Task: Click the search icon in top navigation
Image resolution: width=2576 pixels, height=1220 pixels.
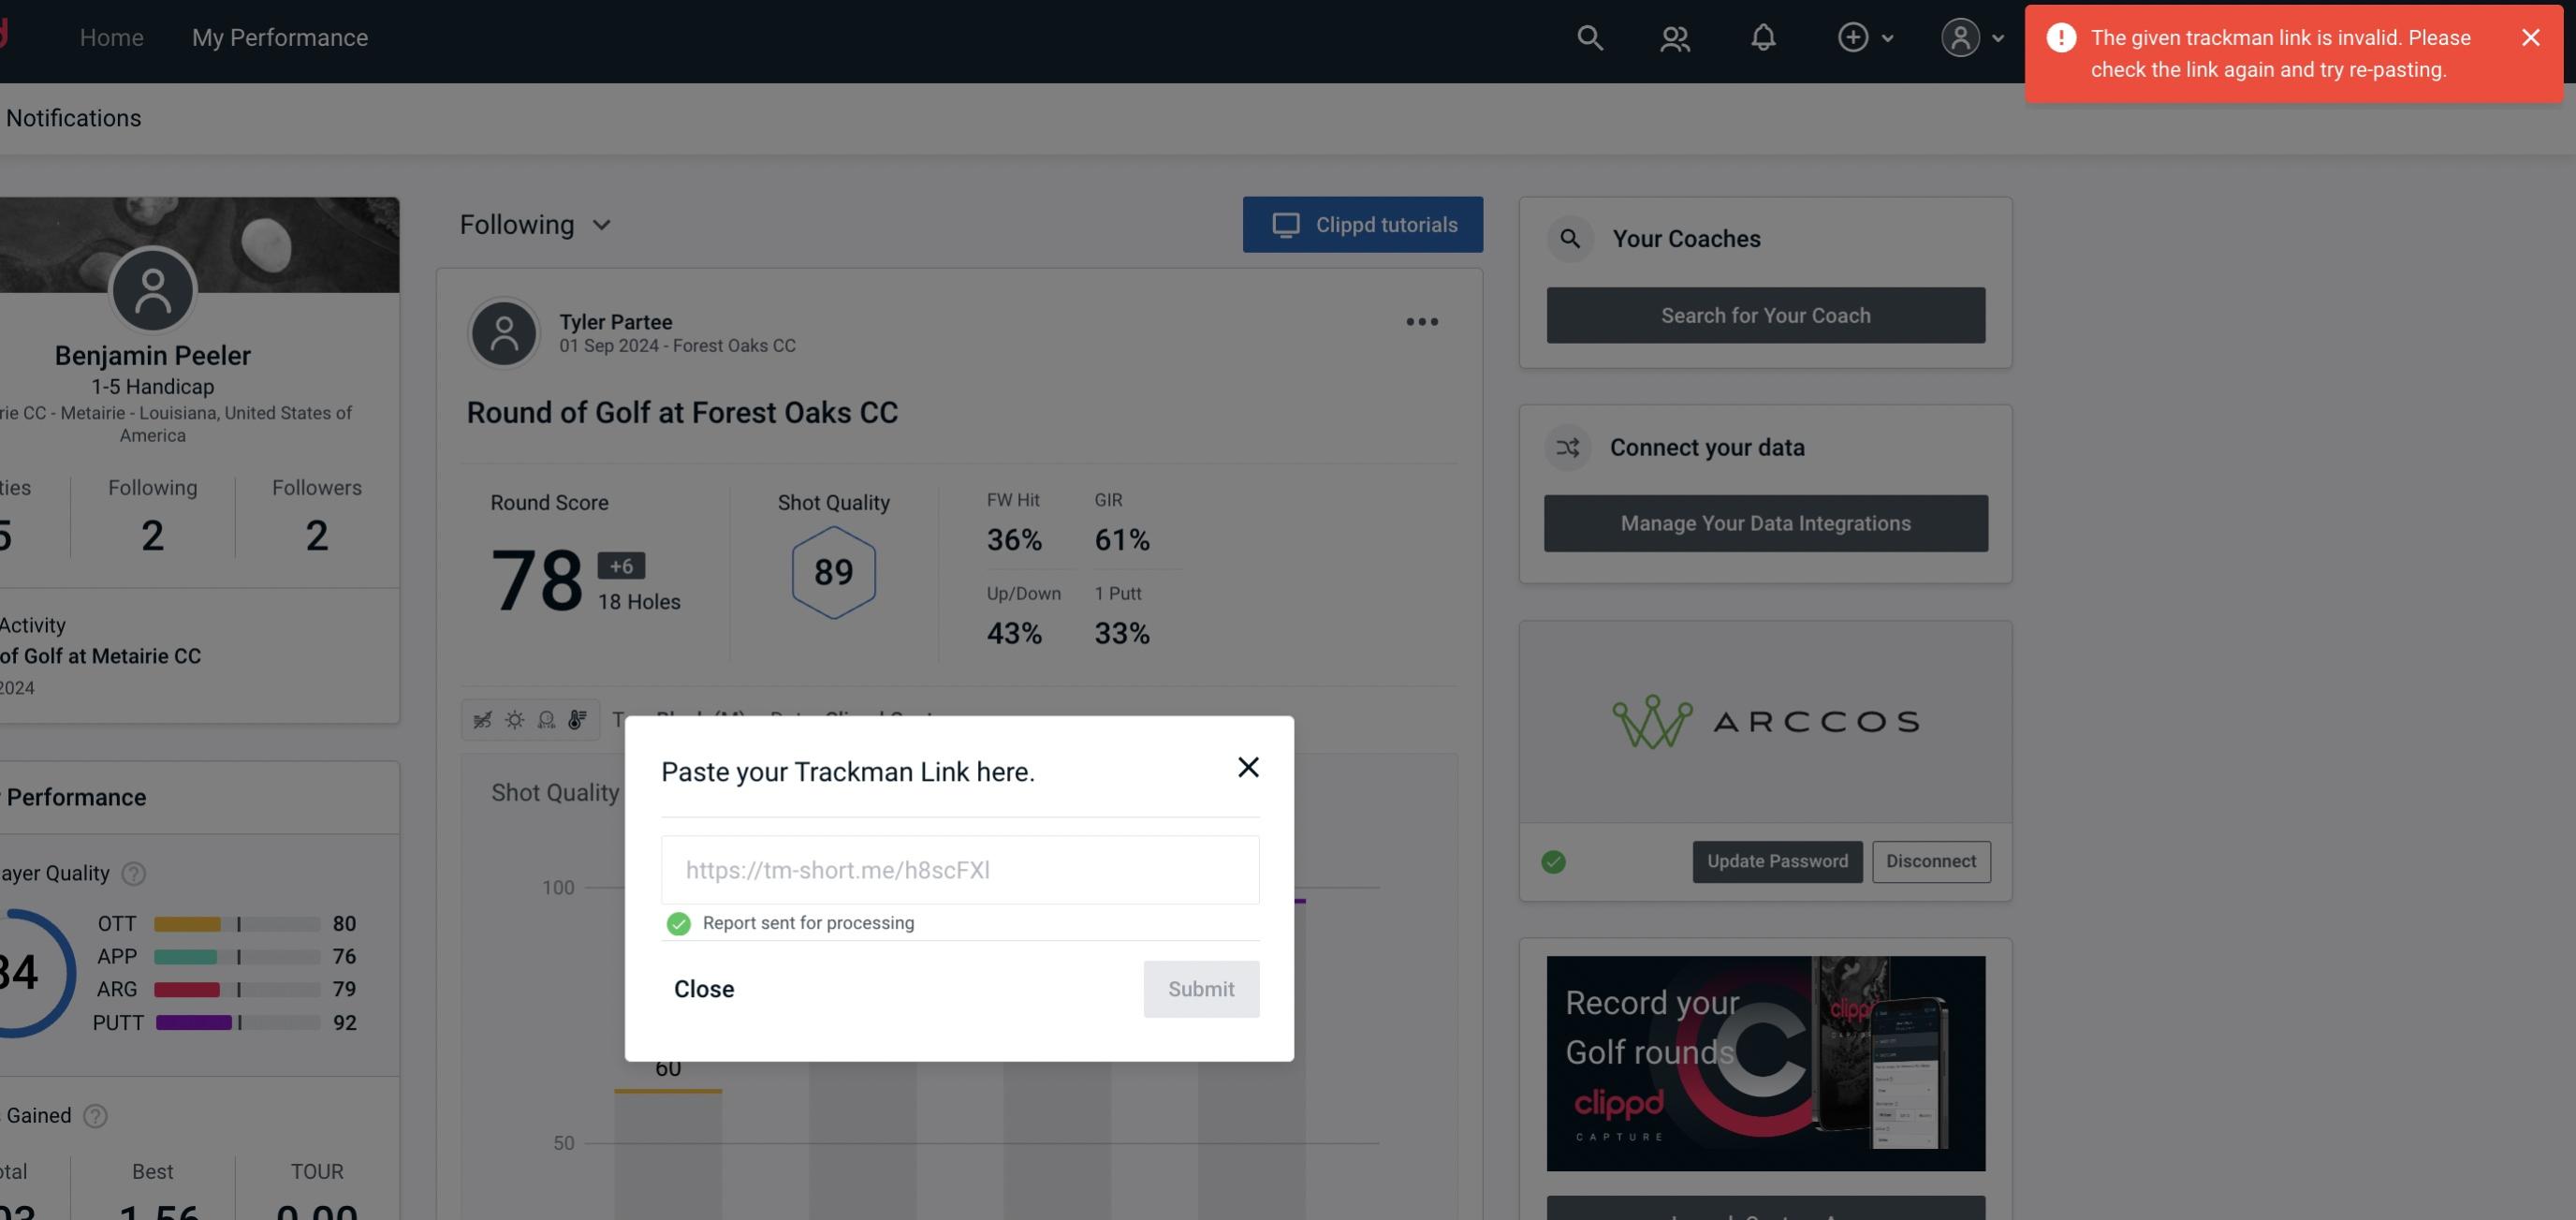Action: coord(1588,37)
